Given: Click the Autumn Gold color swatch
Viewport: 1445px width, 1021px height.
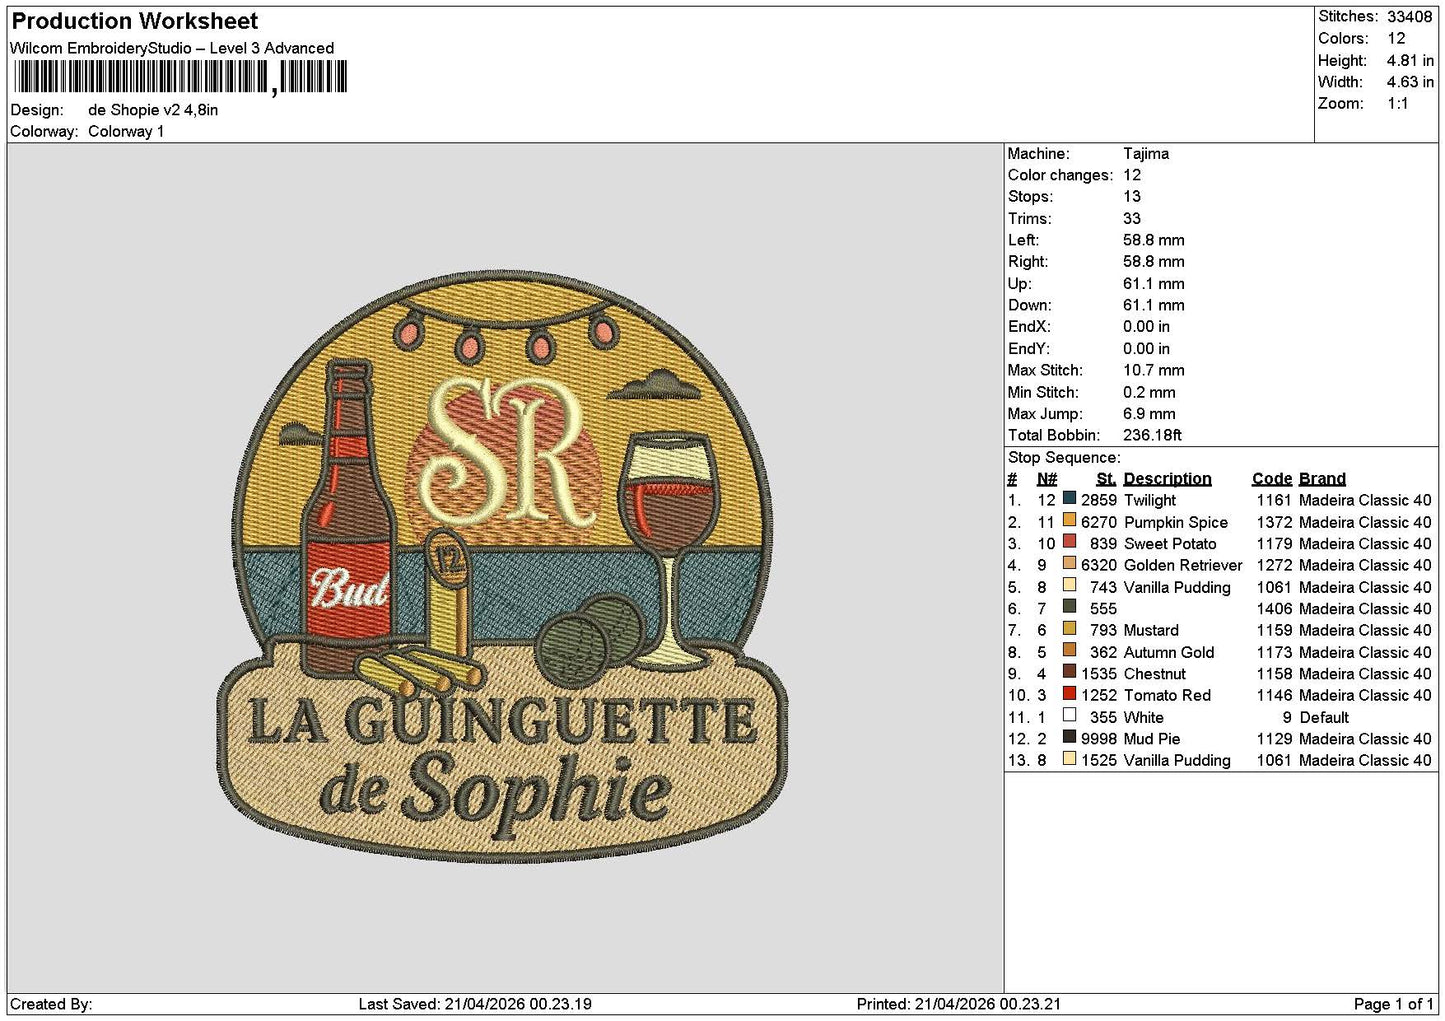Looking at the screenshot, I should [1069, 651].
